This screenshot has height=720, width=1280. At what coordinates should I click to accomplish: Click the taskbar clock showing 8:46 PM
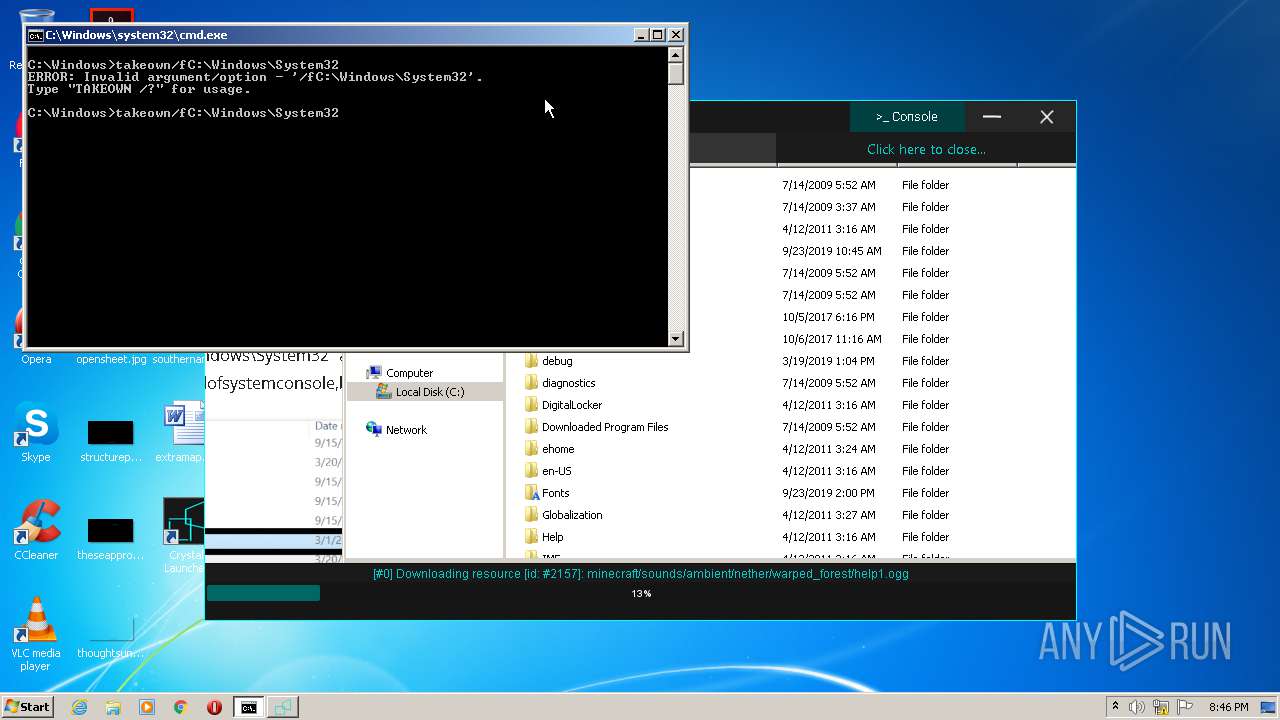tap(1228, 707)
